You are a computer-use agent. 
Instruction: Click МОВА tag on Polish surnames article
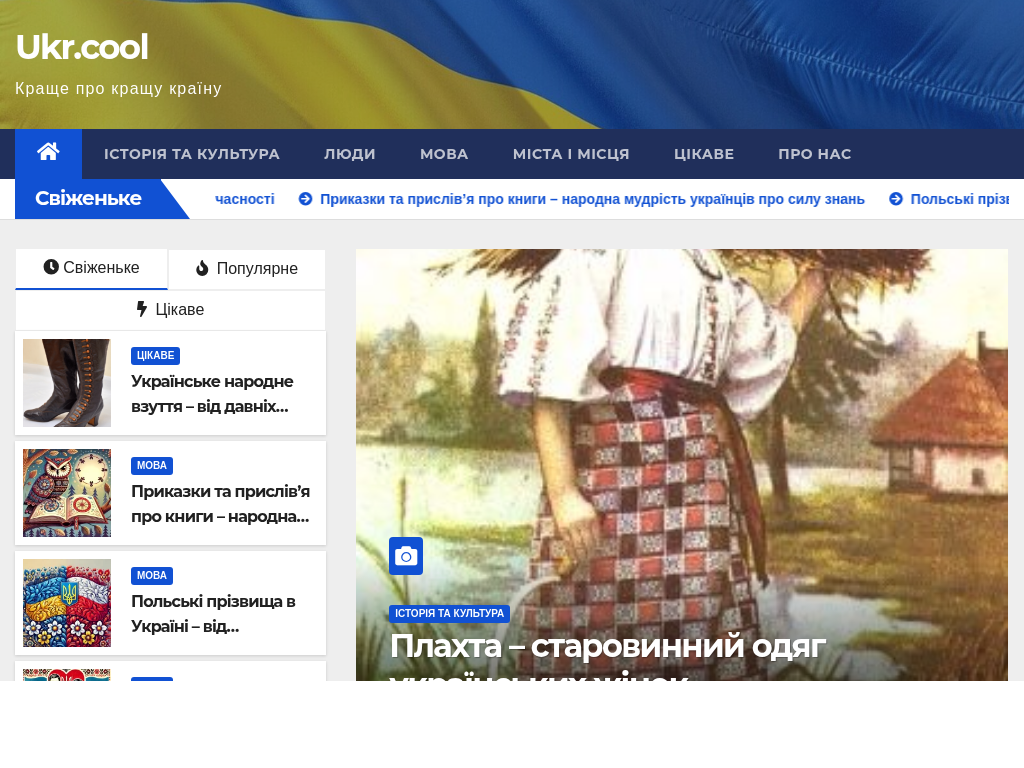pyautogui.click(x=152, y=575)
